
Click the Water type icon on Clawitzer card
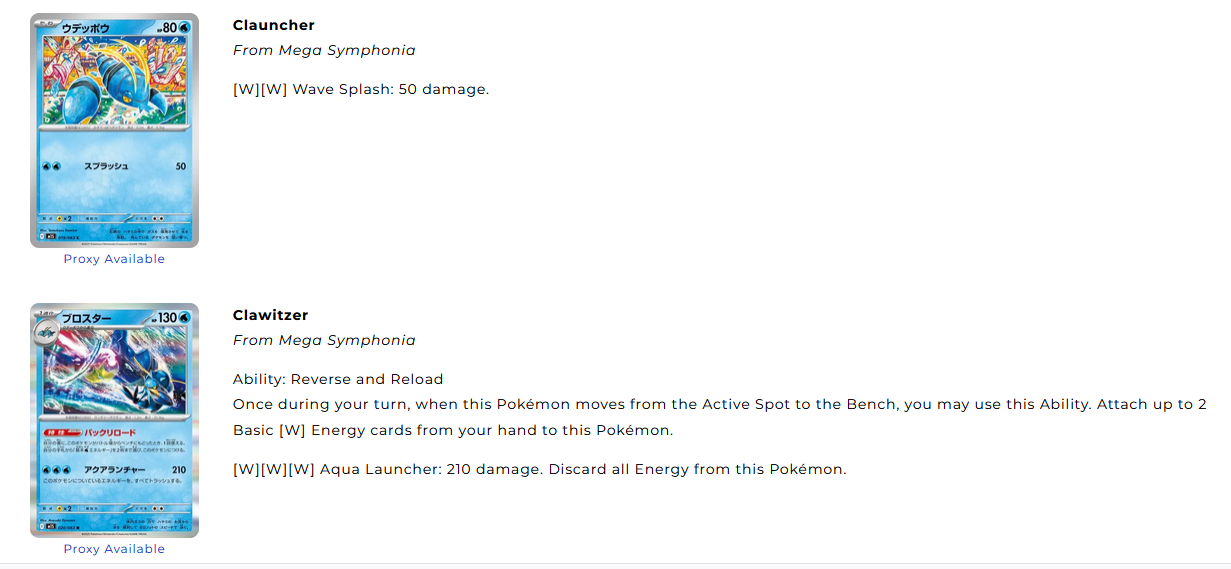click(x=185, y=317)
